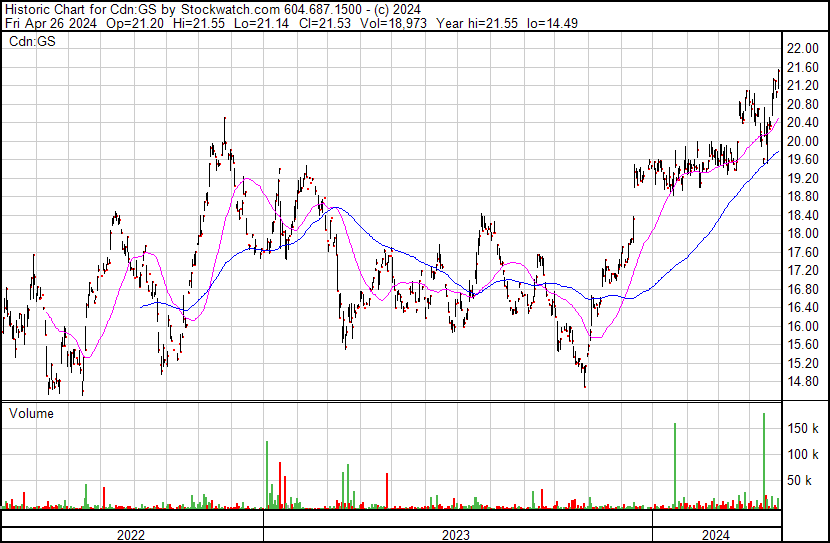830x543 pixels.
Task: Click the Volume panel label
Action: [31, 413]
